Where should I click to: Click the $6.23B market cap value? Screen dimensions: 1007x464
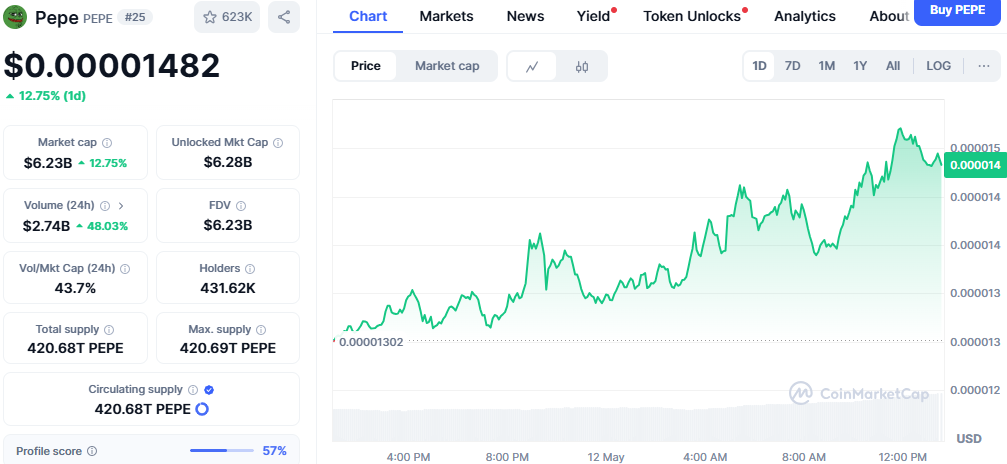click(x=48, y=163)
